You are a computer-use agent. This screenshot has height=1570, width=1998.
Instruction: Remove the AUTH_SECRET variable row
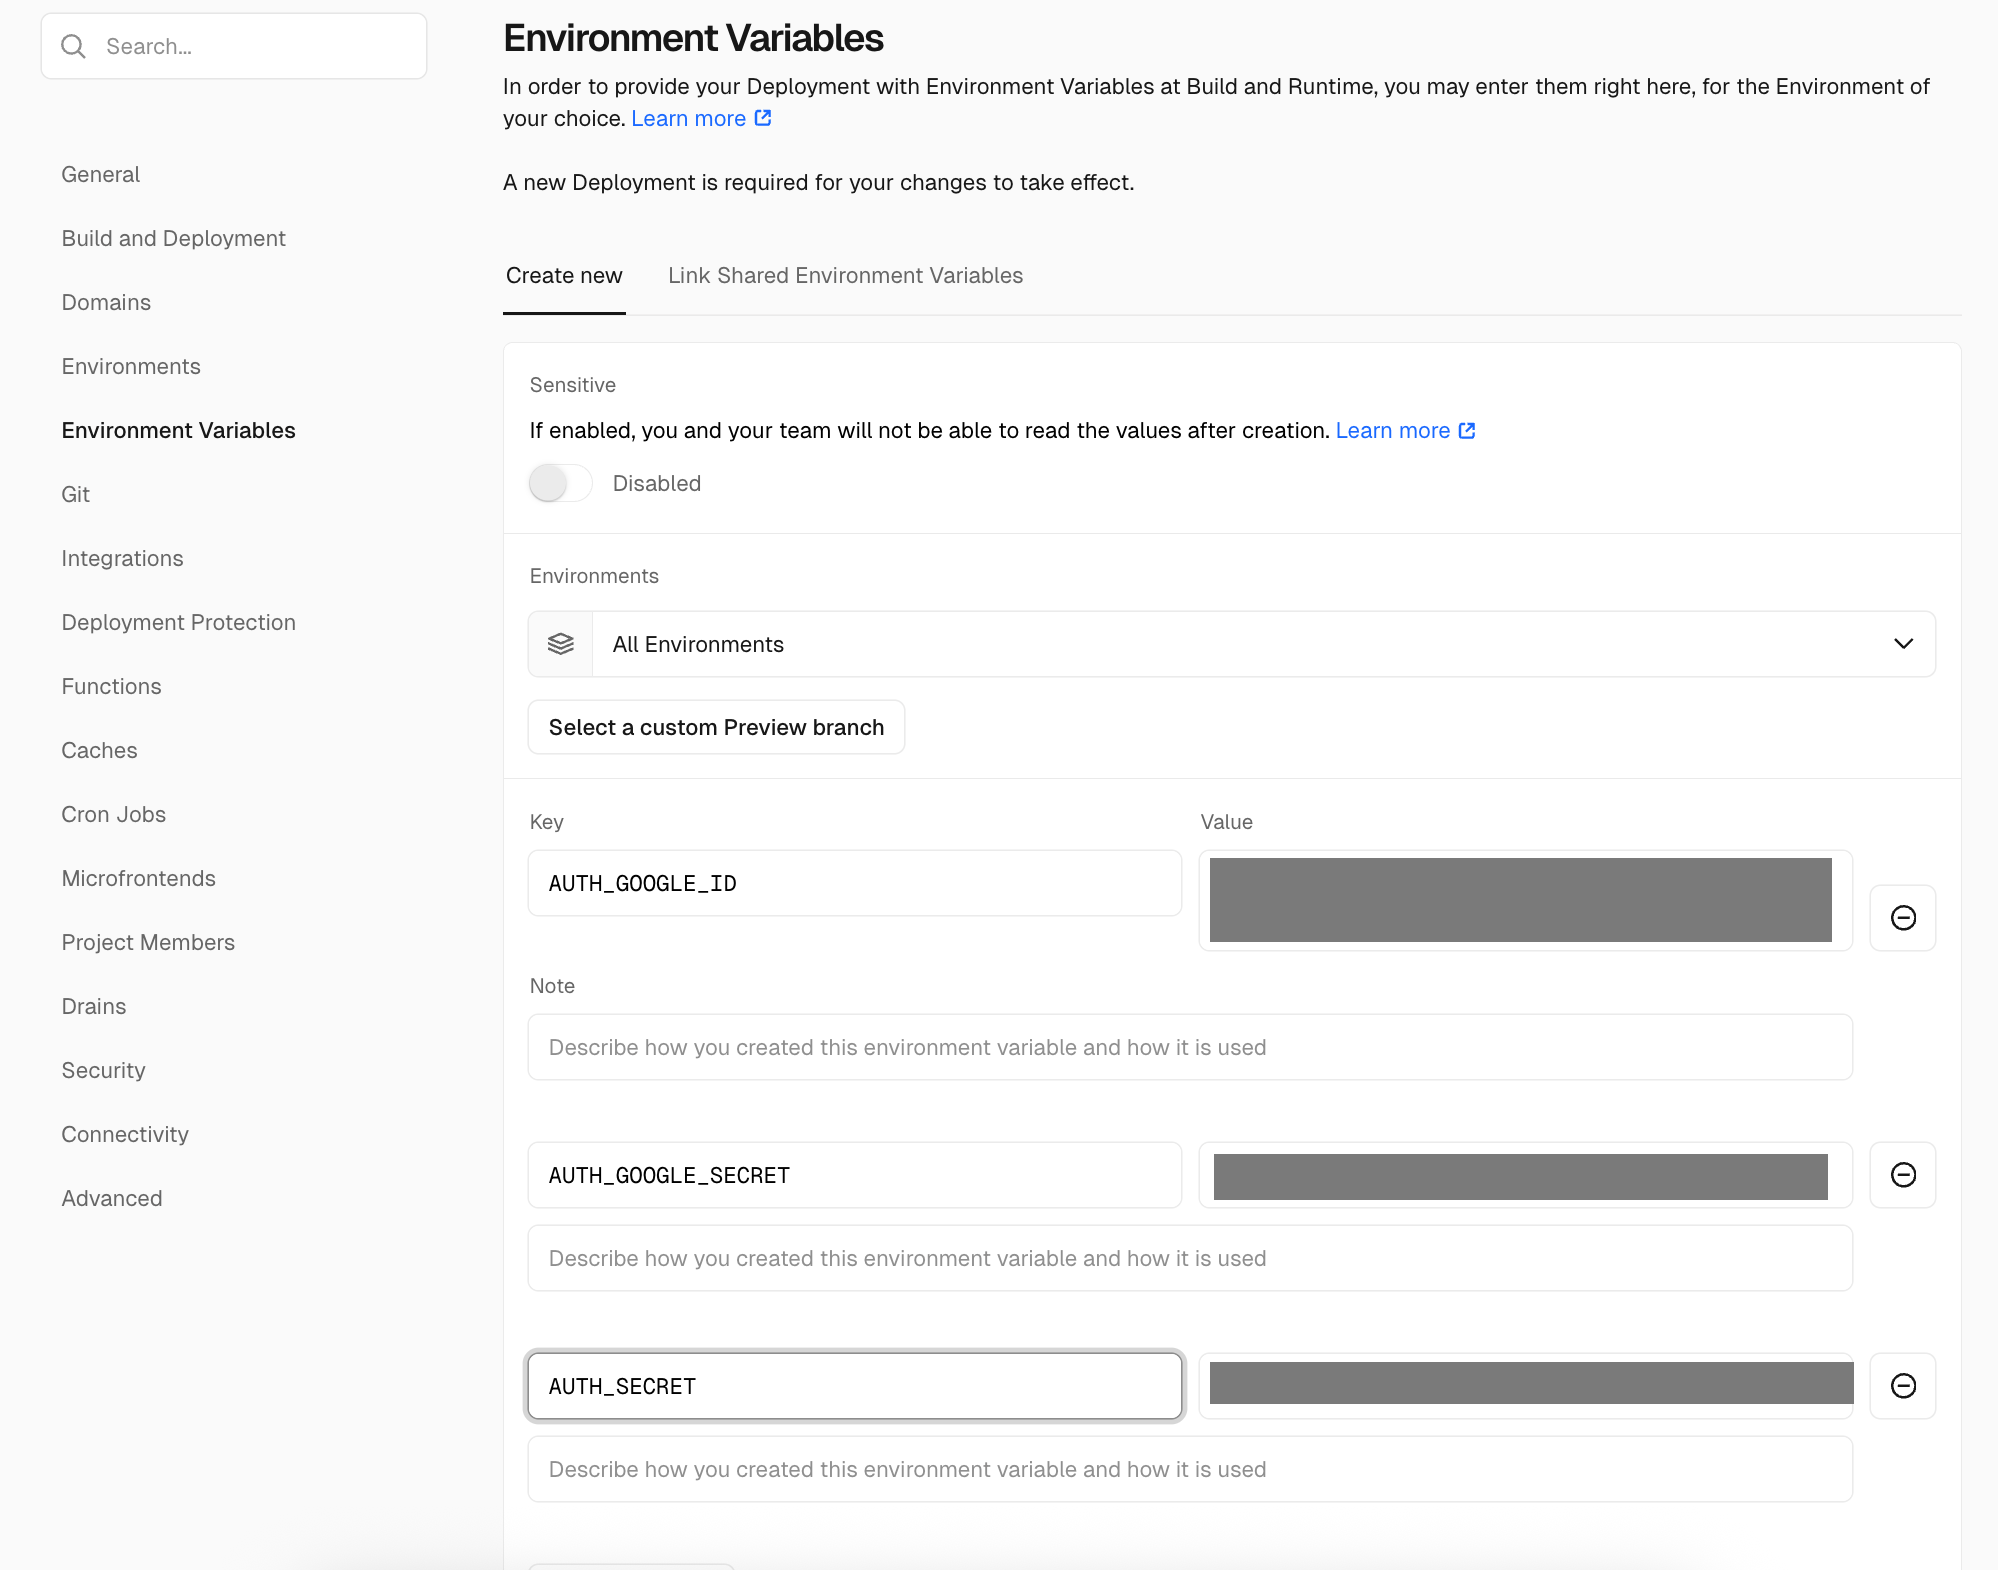point(1903,1386)
